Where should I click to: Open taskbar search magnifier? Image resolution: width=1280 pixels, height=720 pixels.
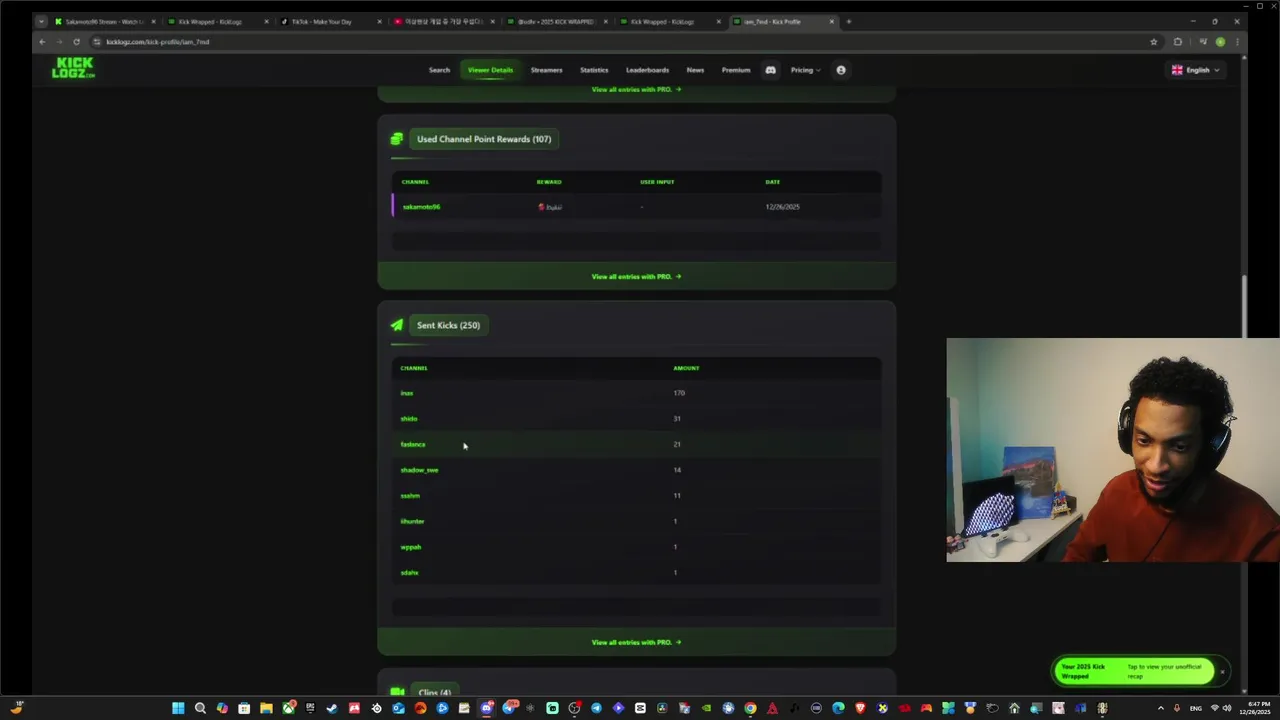click(x=200, y=708)
